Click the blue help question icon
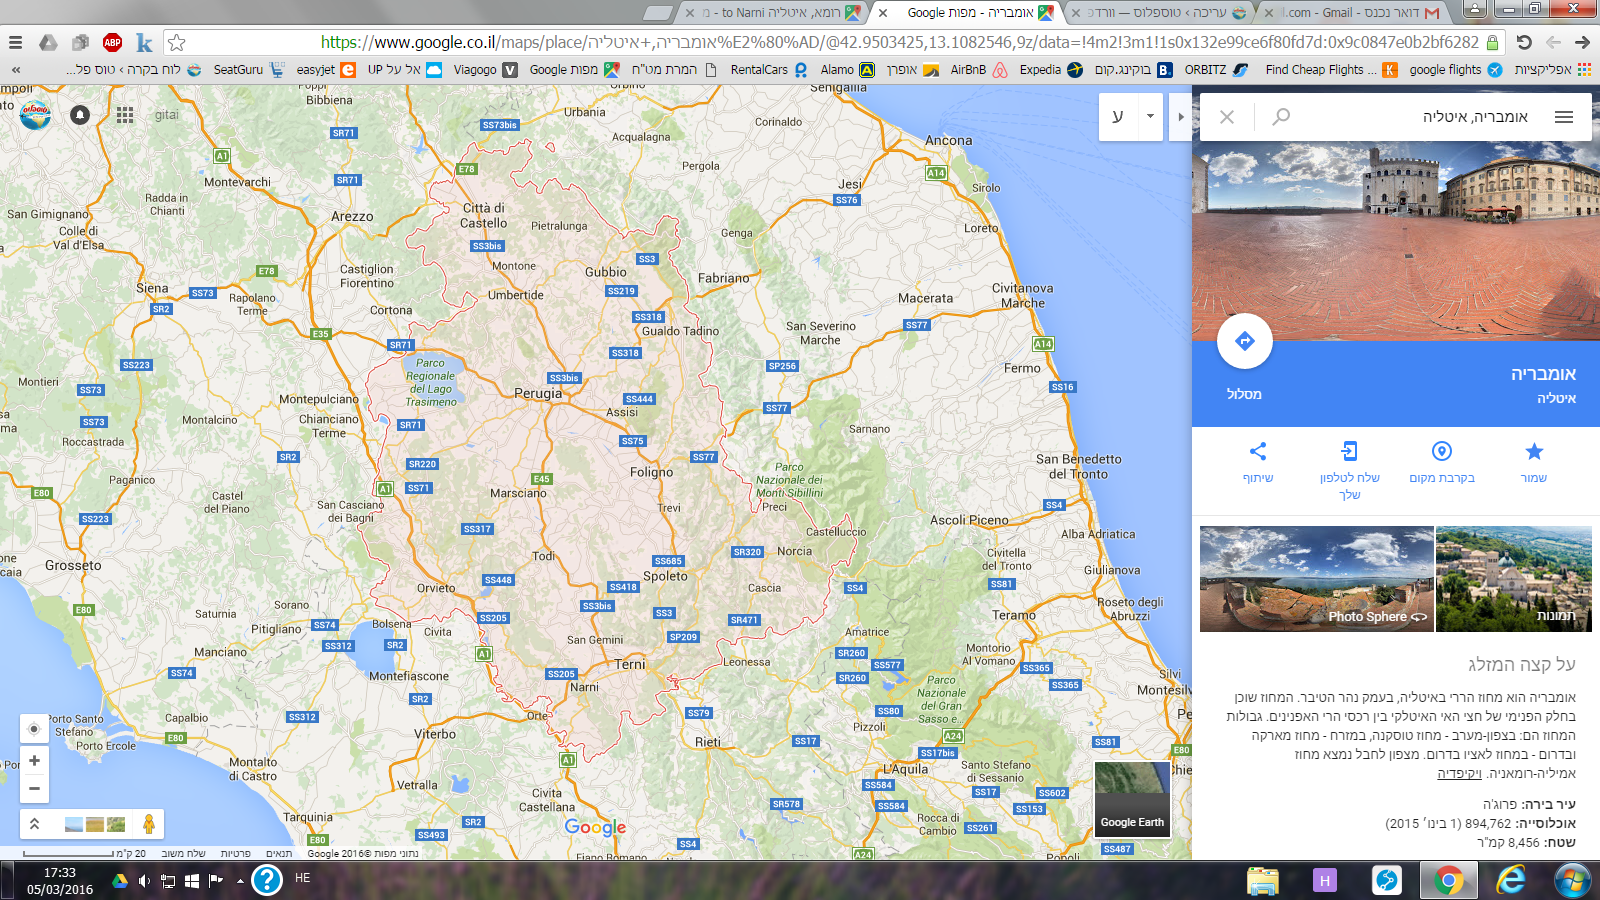Viewport: 1600px width, 900px height. (x=267, y=880)
